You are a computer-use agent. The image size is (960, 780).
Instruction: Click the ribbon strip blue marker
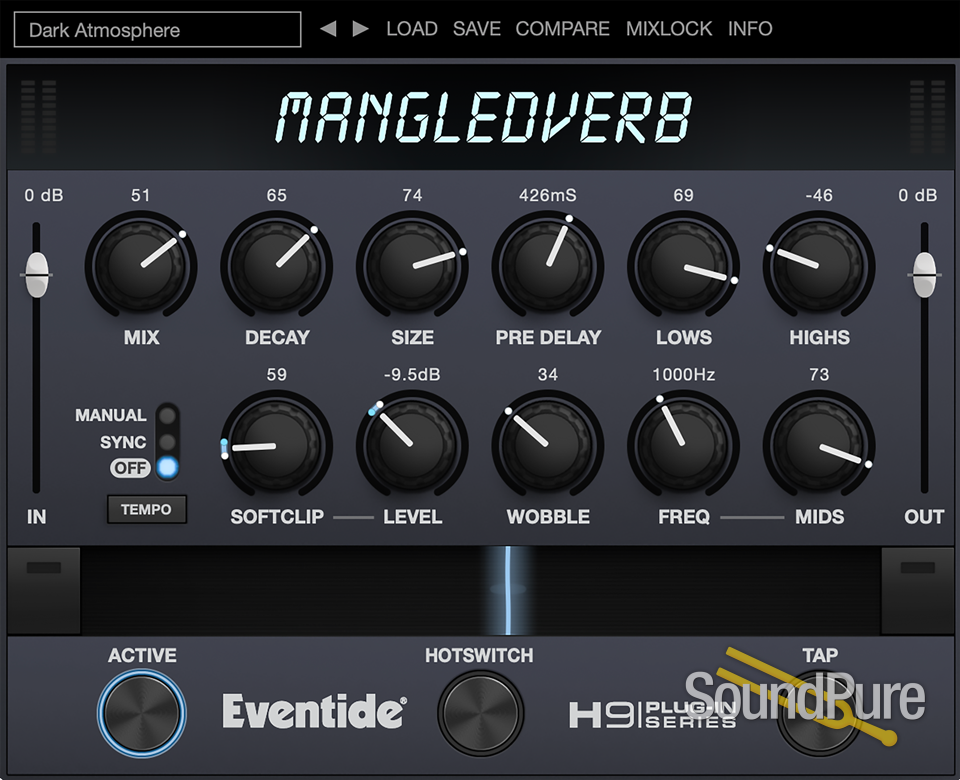point(508,590)
